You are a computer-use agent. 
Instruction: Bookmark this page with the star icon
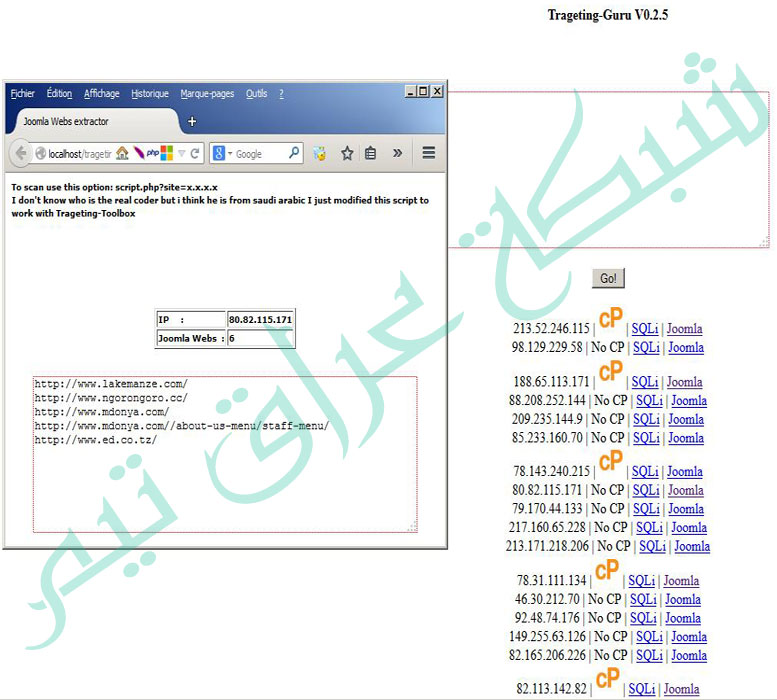347,153
